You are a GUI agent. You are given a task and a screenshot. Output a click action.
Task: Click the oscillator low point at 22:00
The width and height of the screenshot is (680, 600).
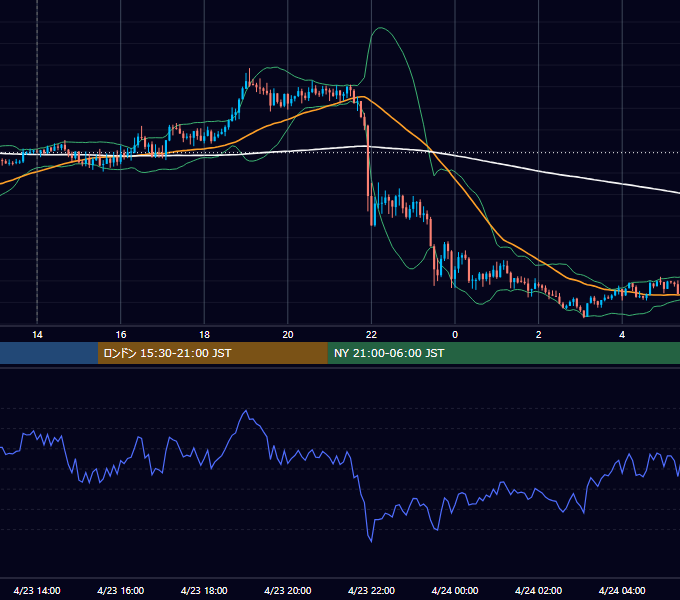(x=371, y=541)
